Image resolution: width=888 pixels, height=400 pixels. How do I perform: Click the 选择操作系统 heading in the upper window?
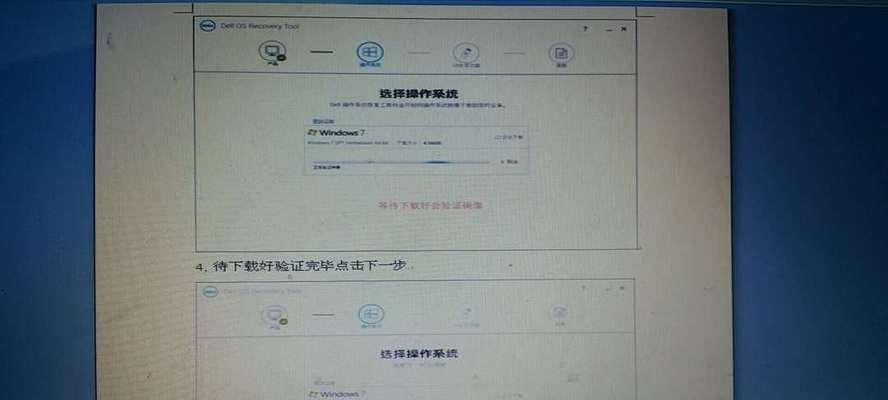coord(418,94)
